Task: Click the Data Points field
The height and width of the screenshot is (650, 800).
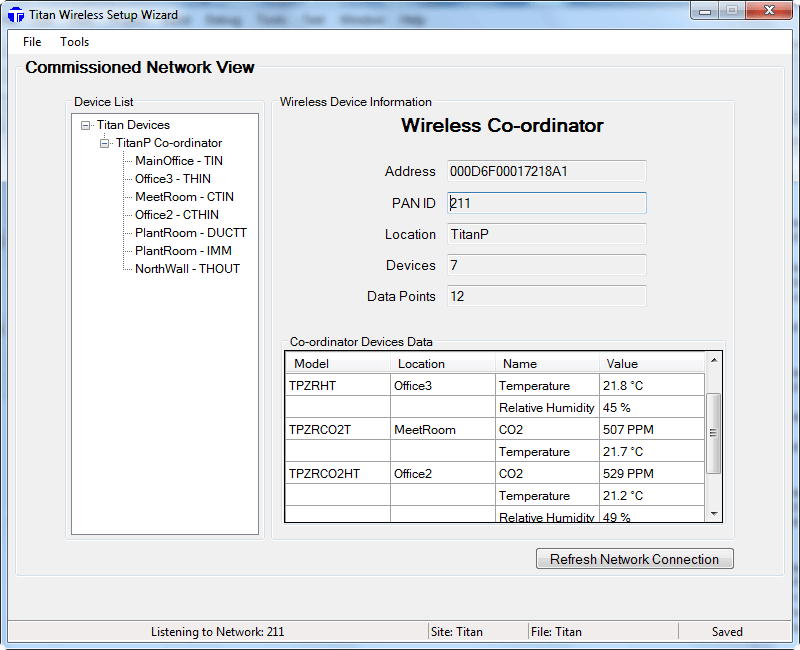Action: coord(546,296)
